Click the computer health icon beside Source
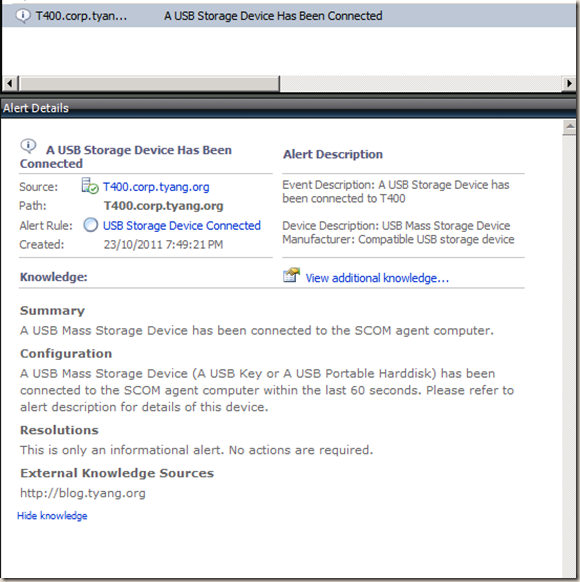This screenshot has height=582, width=580. click(x=90, y=186)
